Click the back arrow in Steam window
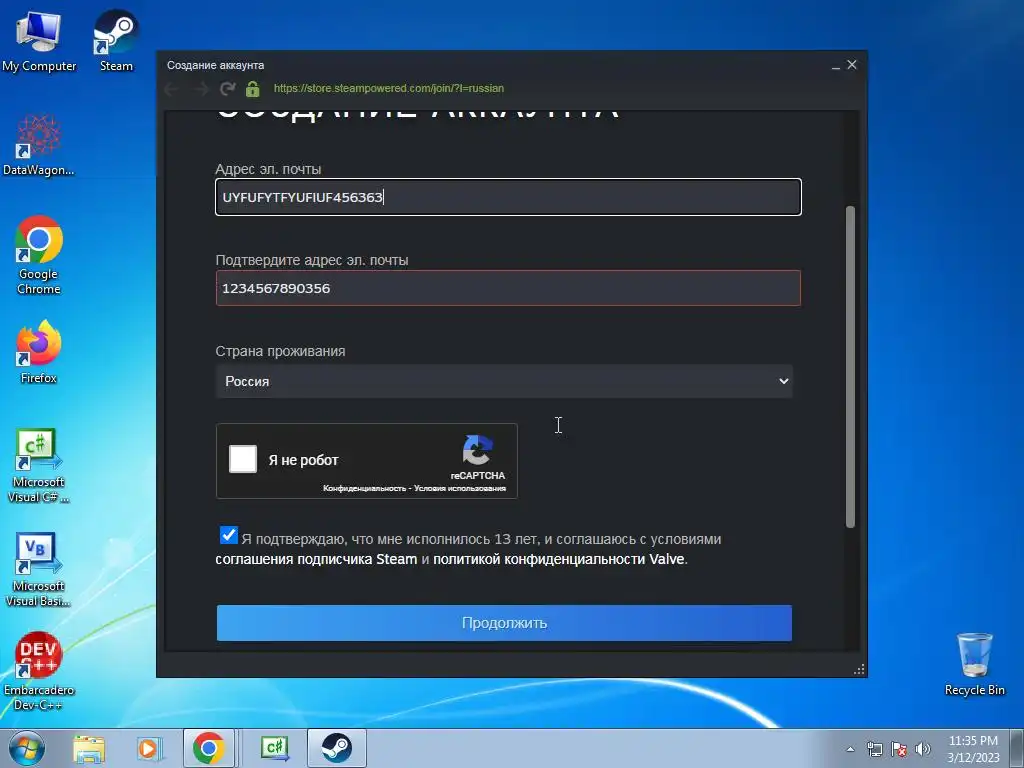The width and height of the screenshot is (1024, 768). coord(172,89)
